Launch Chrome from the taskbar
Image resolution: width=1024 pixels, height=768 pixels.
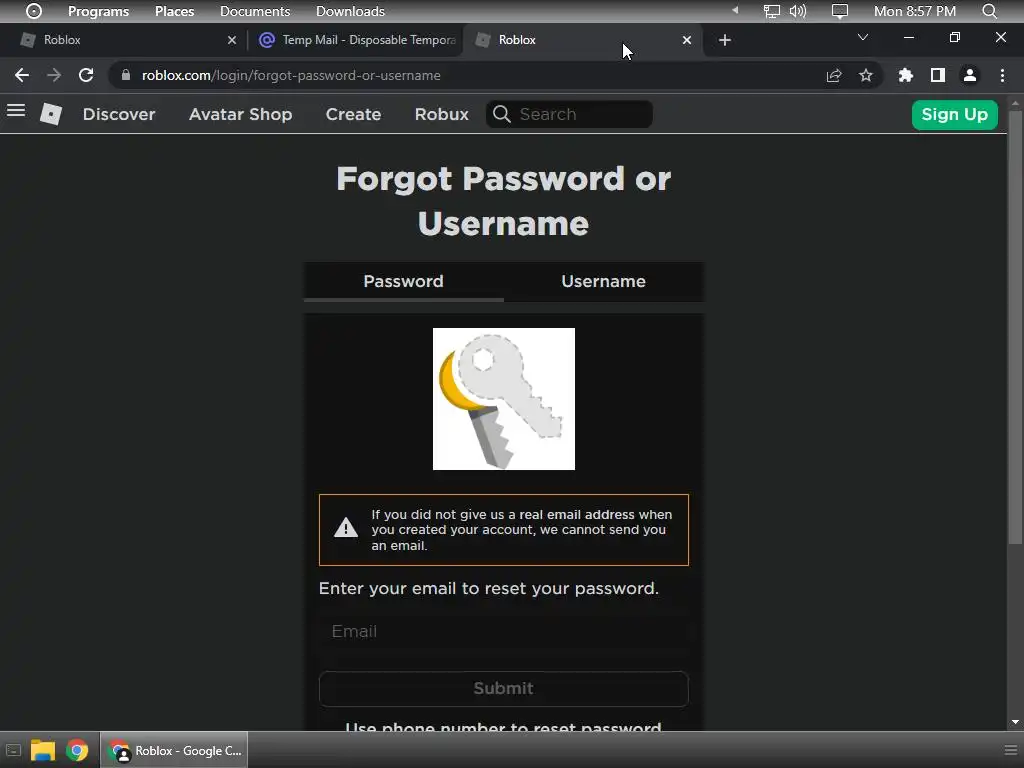[77, 750]
